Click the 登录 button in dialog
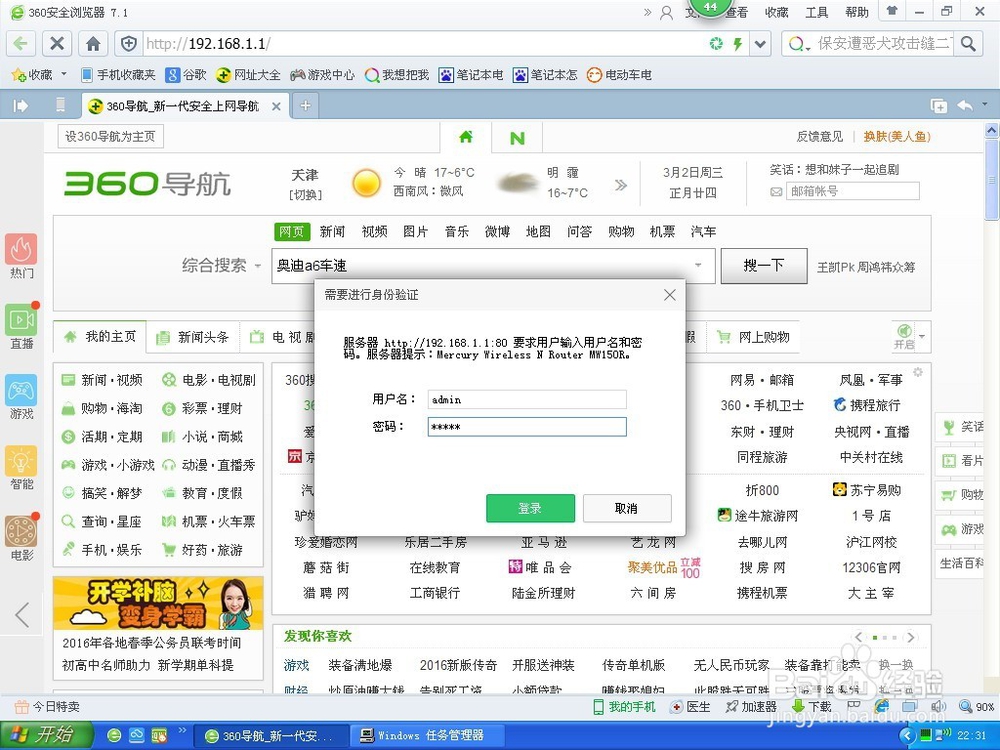The width and height of the screenshot is (1000, 750). click(x=530, y=508)
